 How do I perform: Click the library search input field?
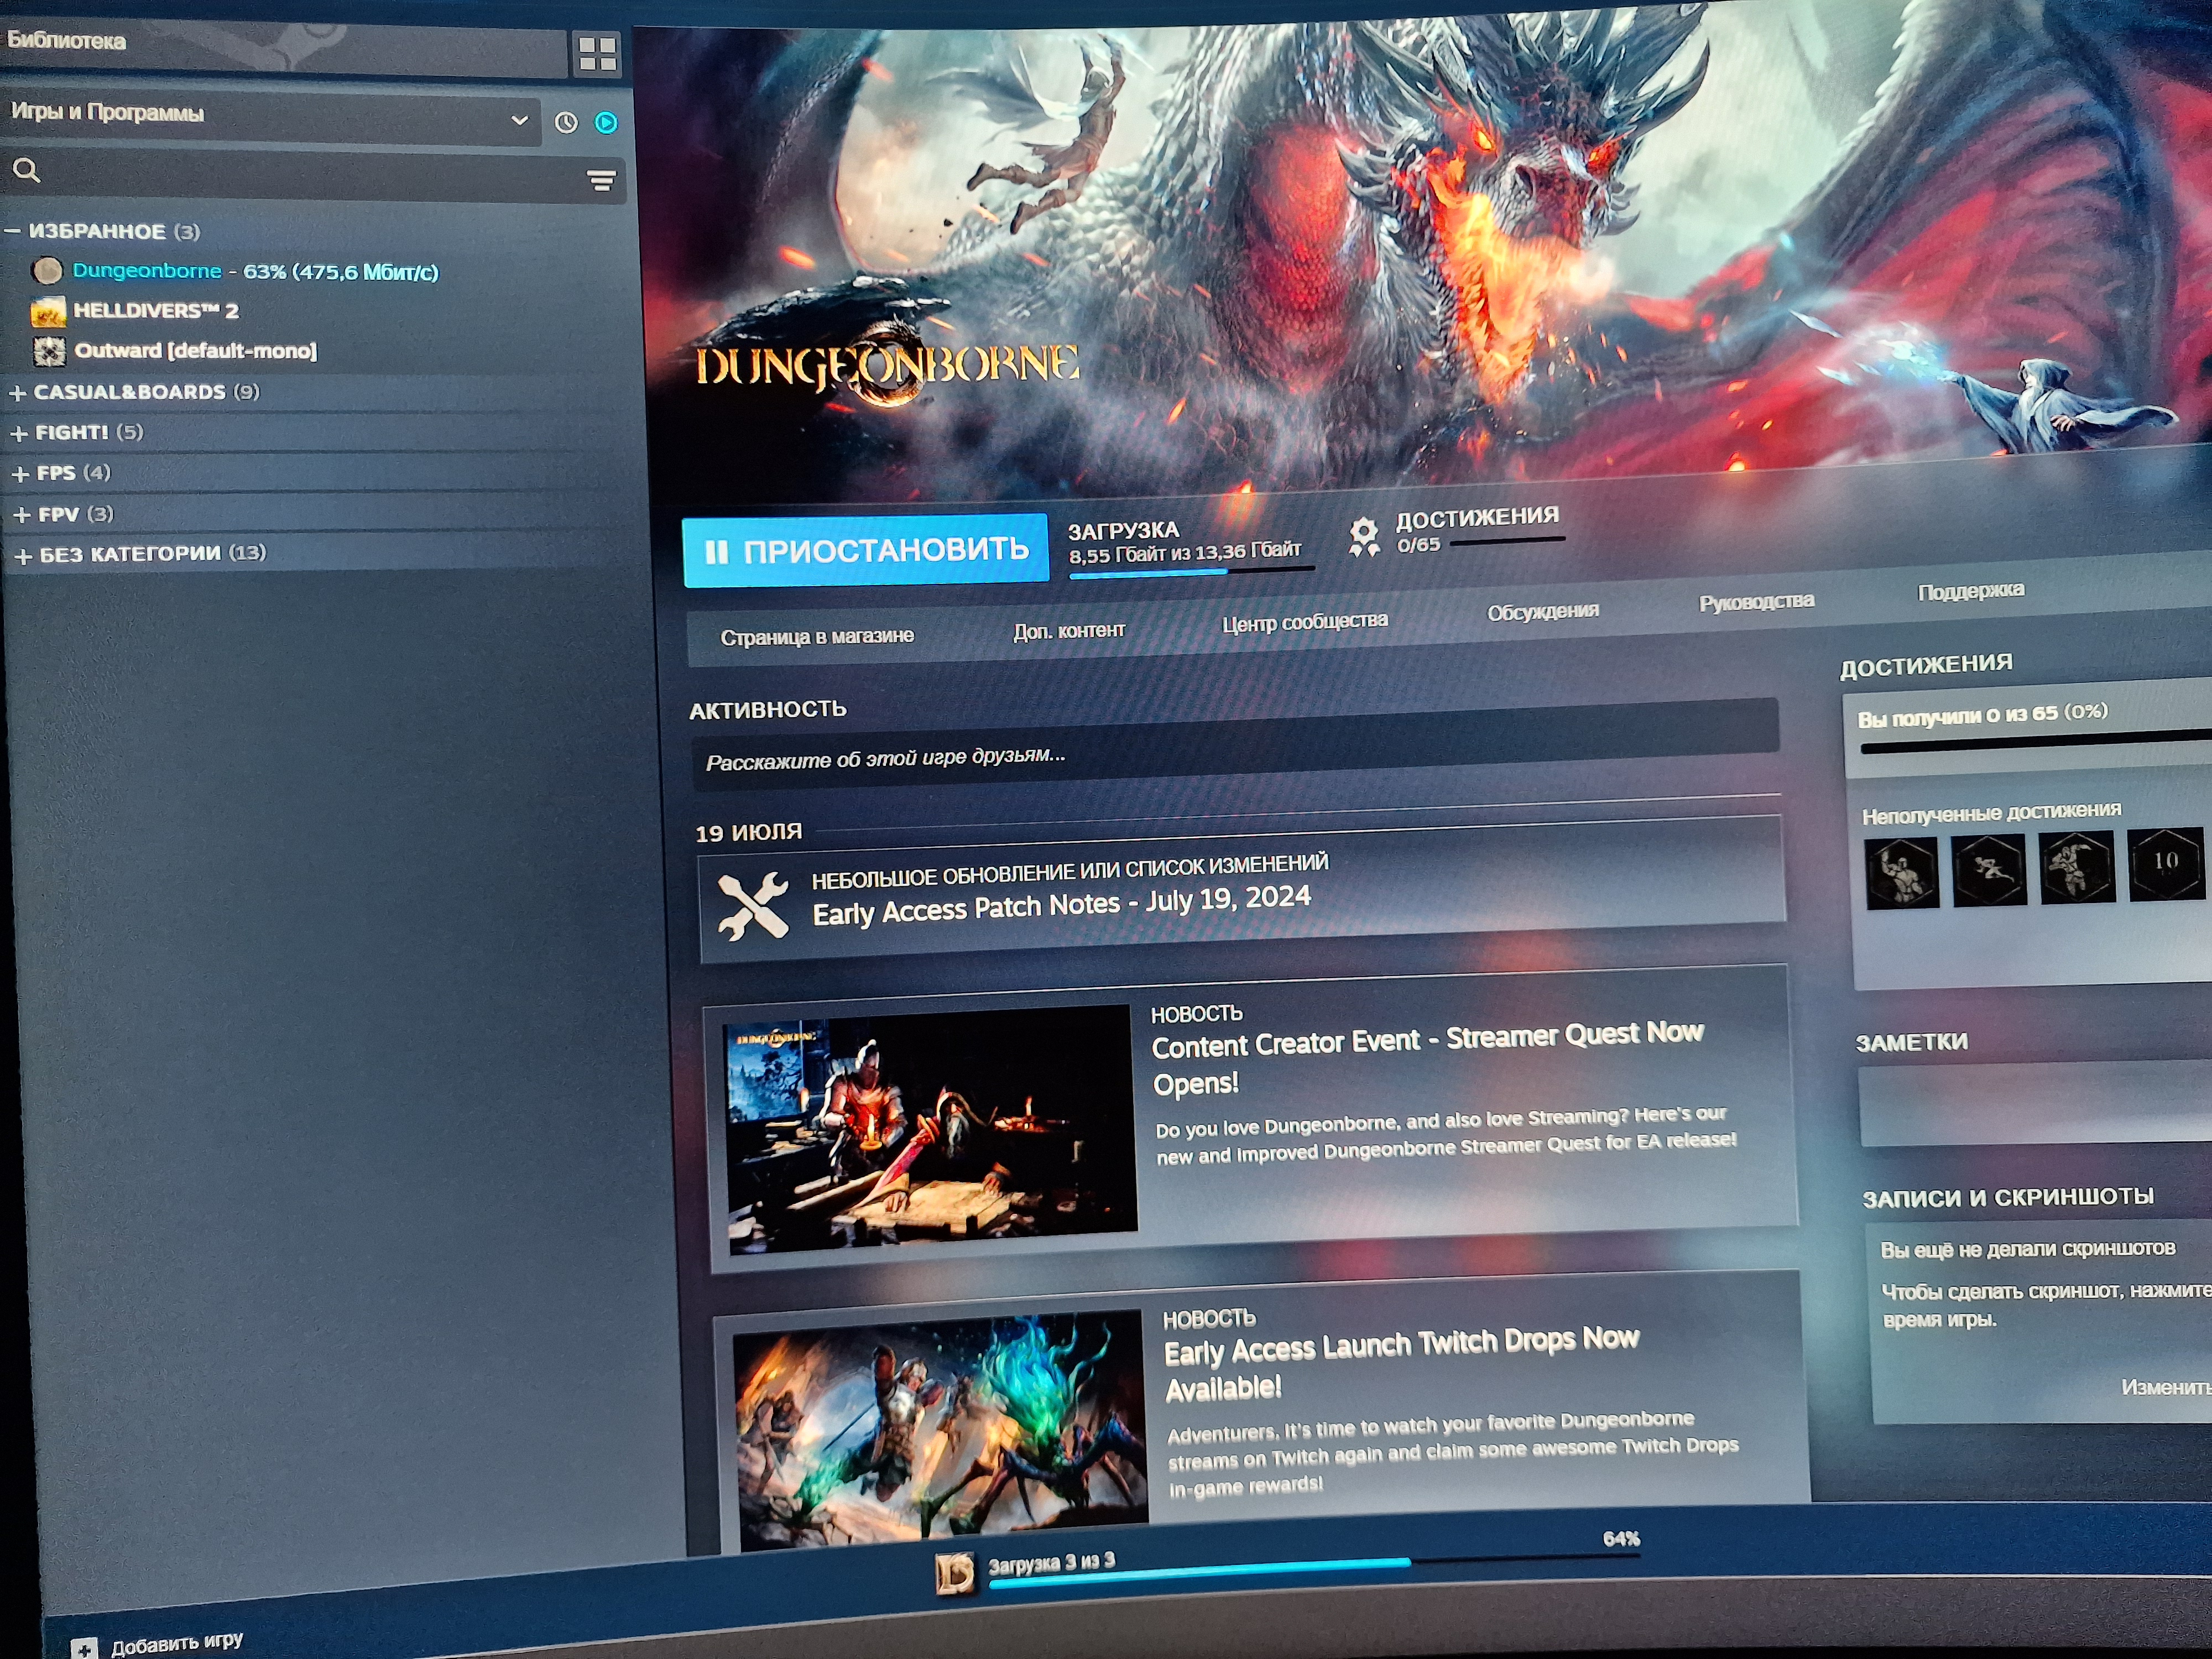[x=313, y=175]
